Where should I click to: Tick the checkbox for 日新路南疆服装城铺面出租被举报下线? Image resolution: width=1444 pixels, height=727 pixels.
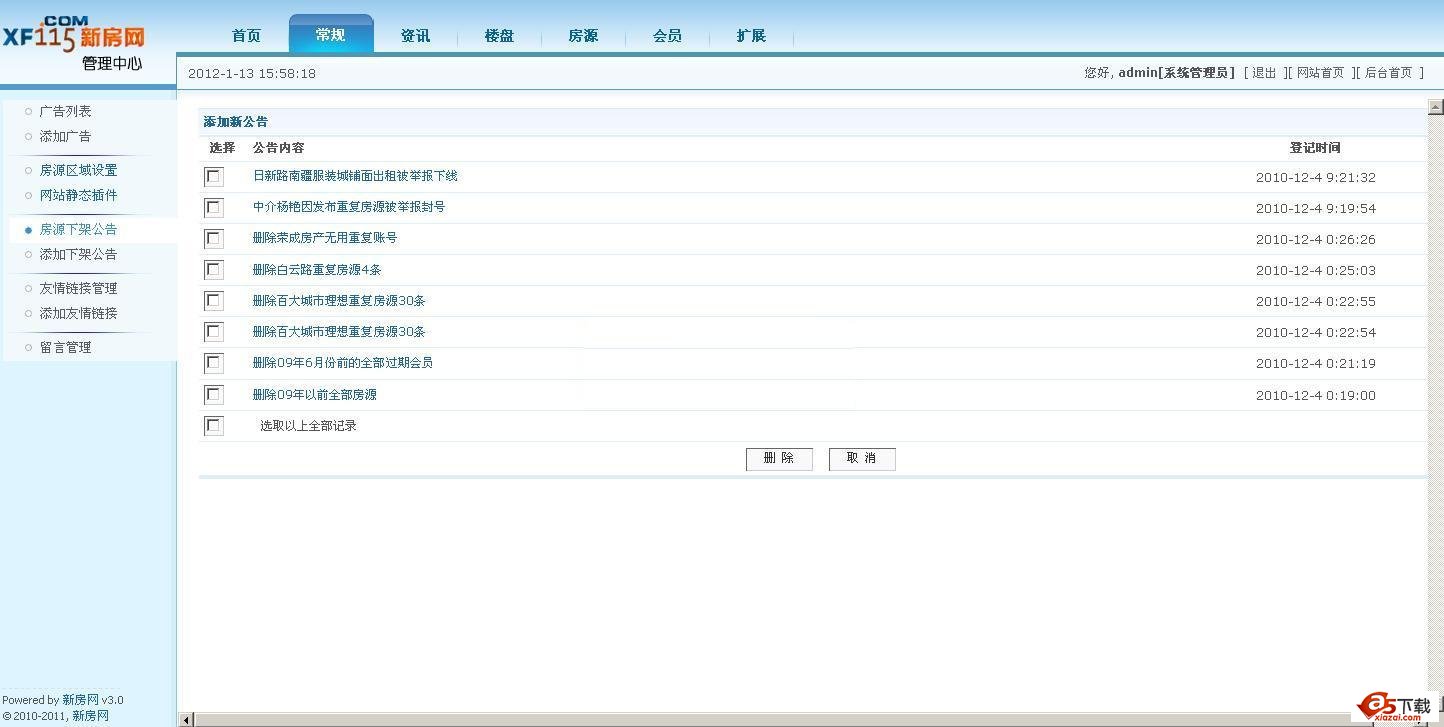click(214, 177)
